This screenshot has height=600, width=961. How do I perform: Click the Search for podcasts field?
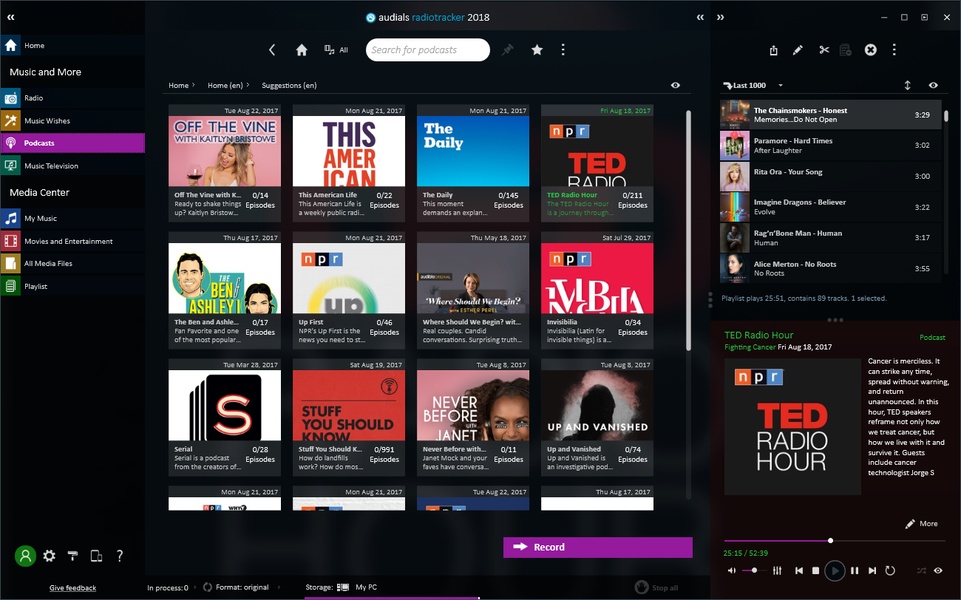[x=427, y=50]
